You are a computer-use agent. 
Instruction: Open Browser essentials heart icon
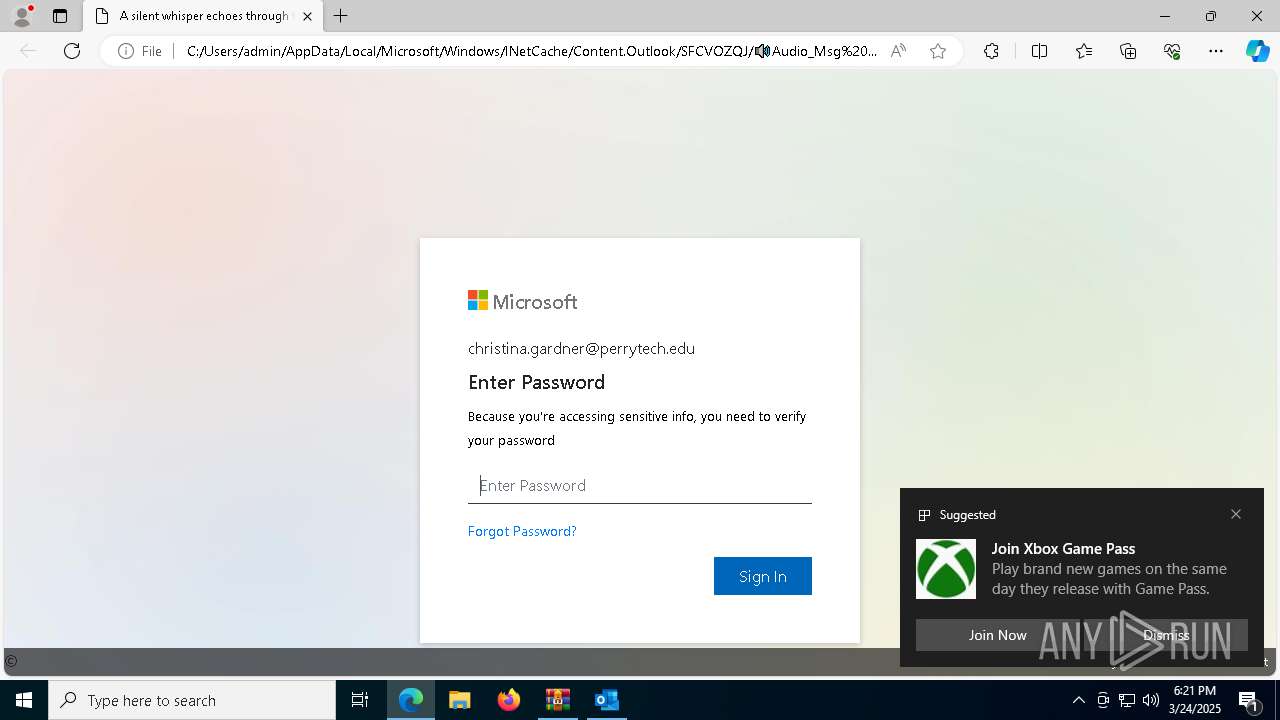(1172, 51)
